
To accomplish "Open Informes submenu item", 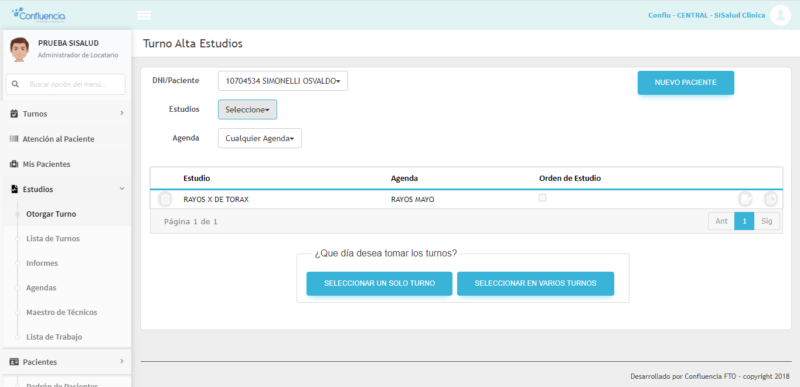I will [x=42, y=263].
